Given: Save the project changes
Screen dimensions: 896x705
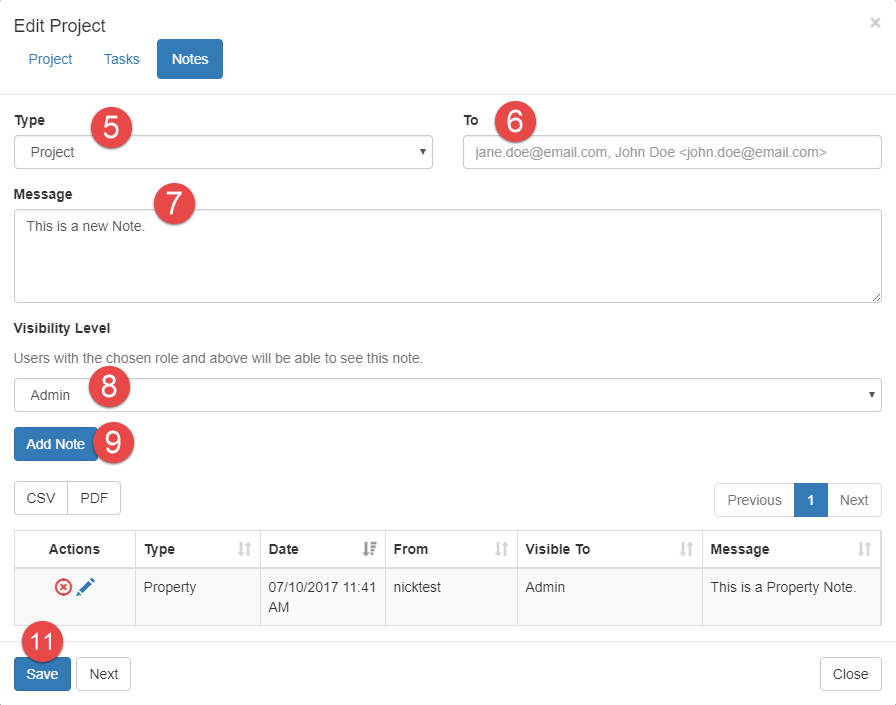Looking at the screenshot, I should [x=42, y=674].
